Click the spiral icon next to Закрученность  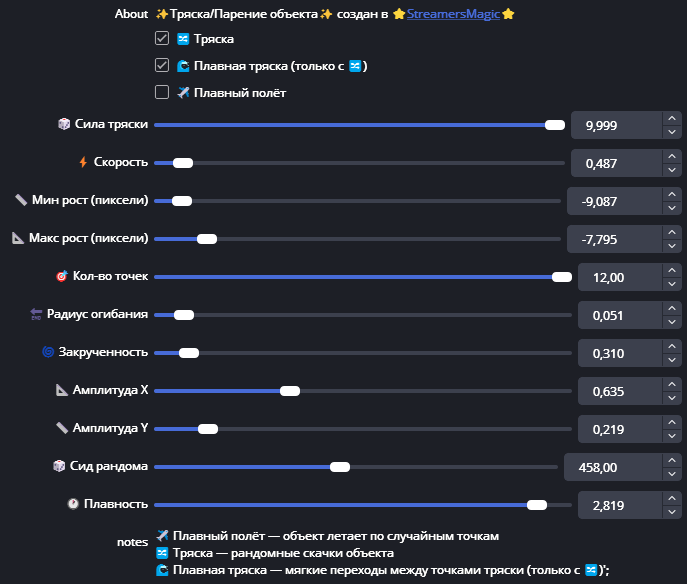pyautogui.click(x=48, y=352)
